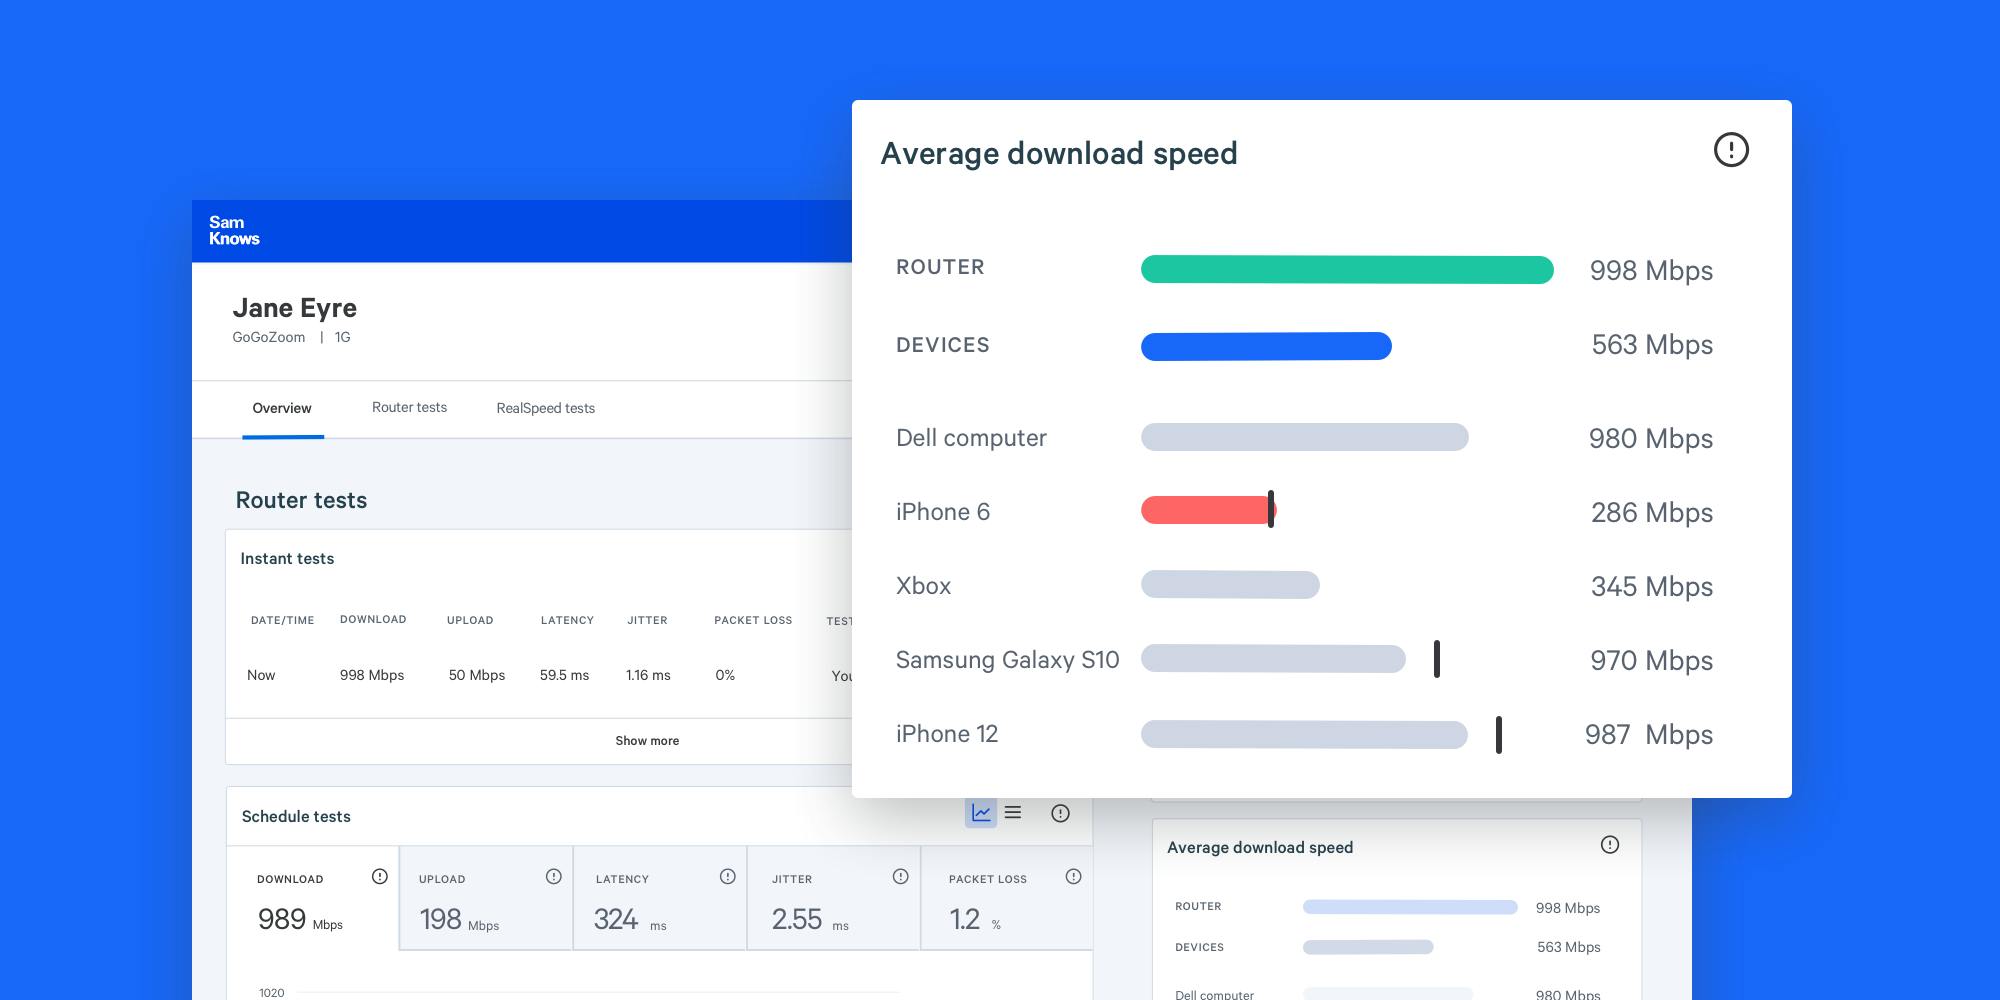Switch Schedule tests to chart view

[981, 813]
